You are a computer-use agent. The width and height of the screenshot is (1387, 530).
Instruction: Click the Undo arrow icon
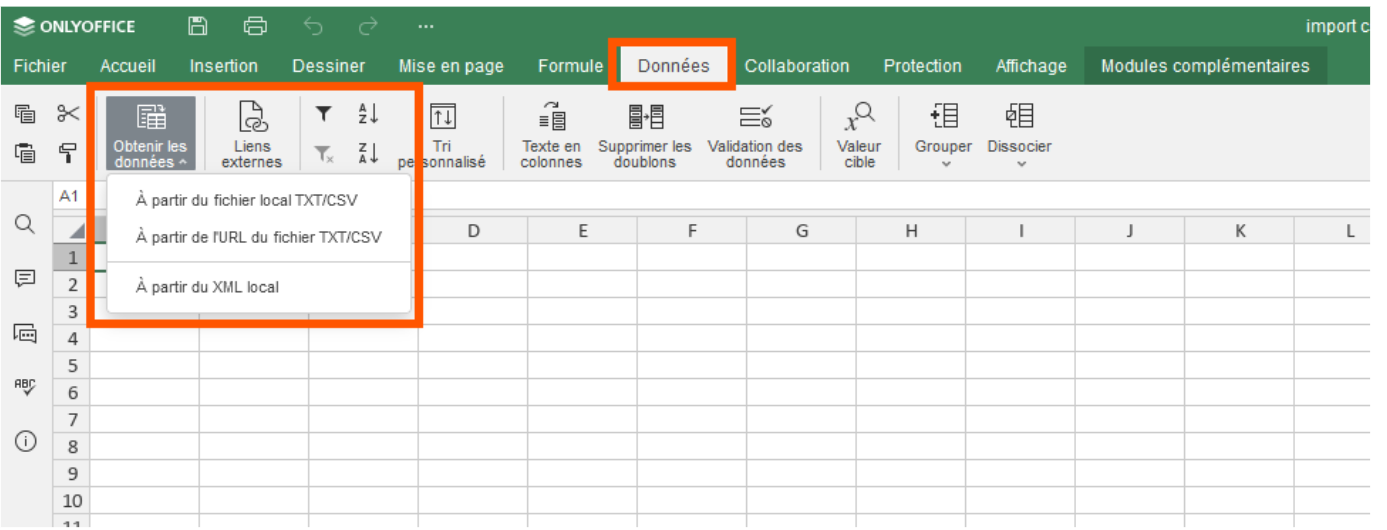coord(312,27)
